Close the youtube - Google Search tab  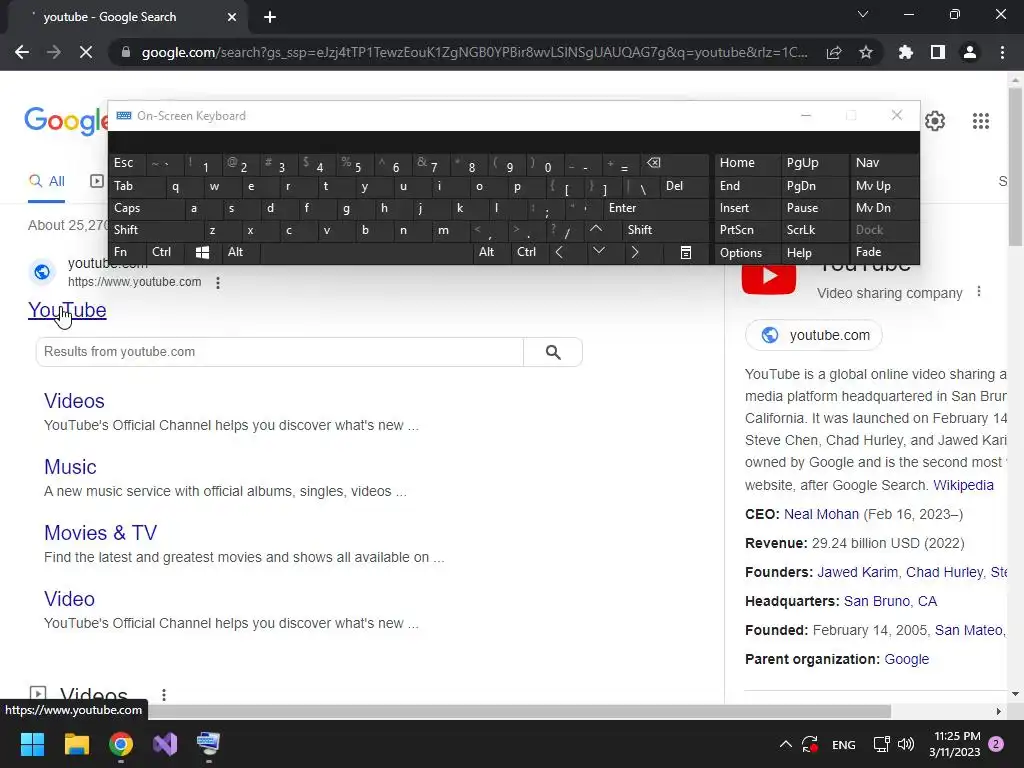(232, 17)
